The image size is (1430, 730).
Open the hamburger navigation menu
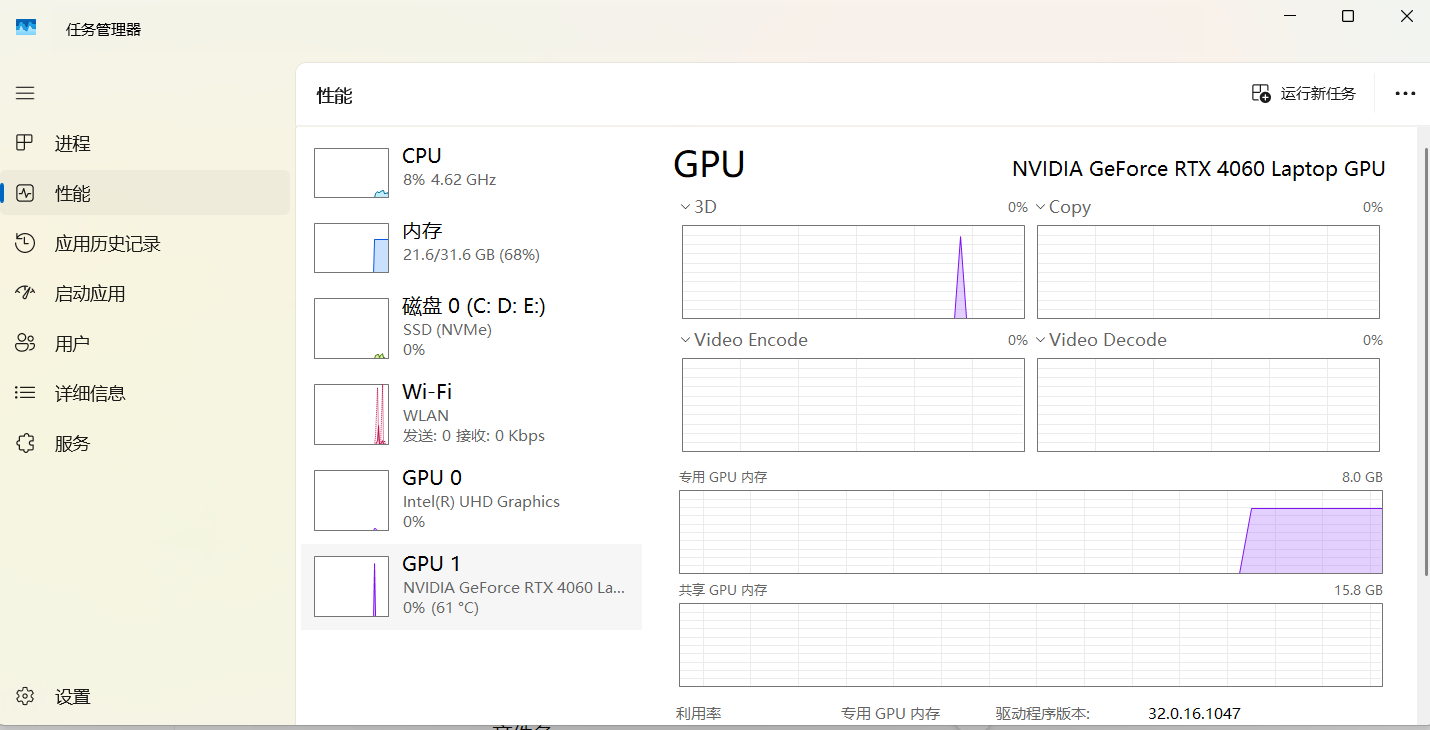pyautogui.click(x=25, y=93)
